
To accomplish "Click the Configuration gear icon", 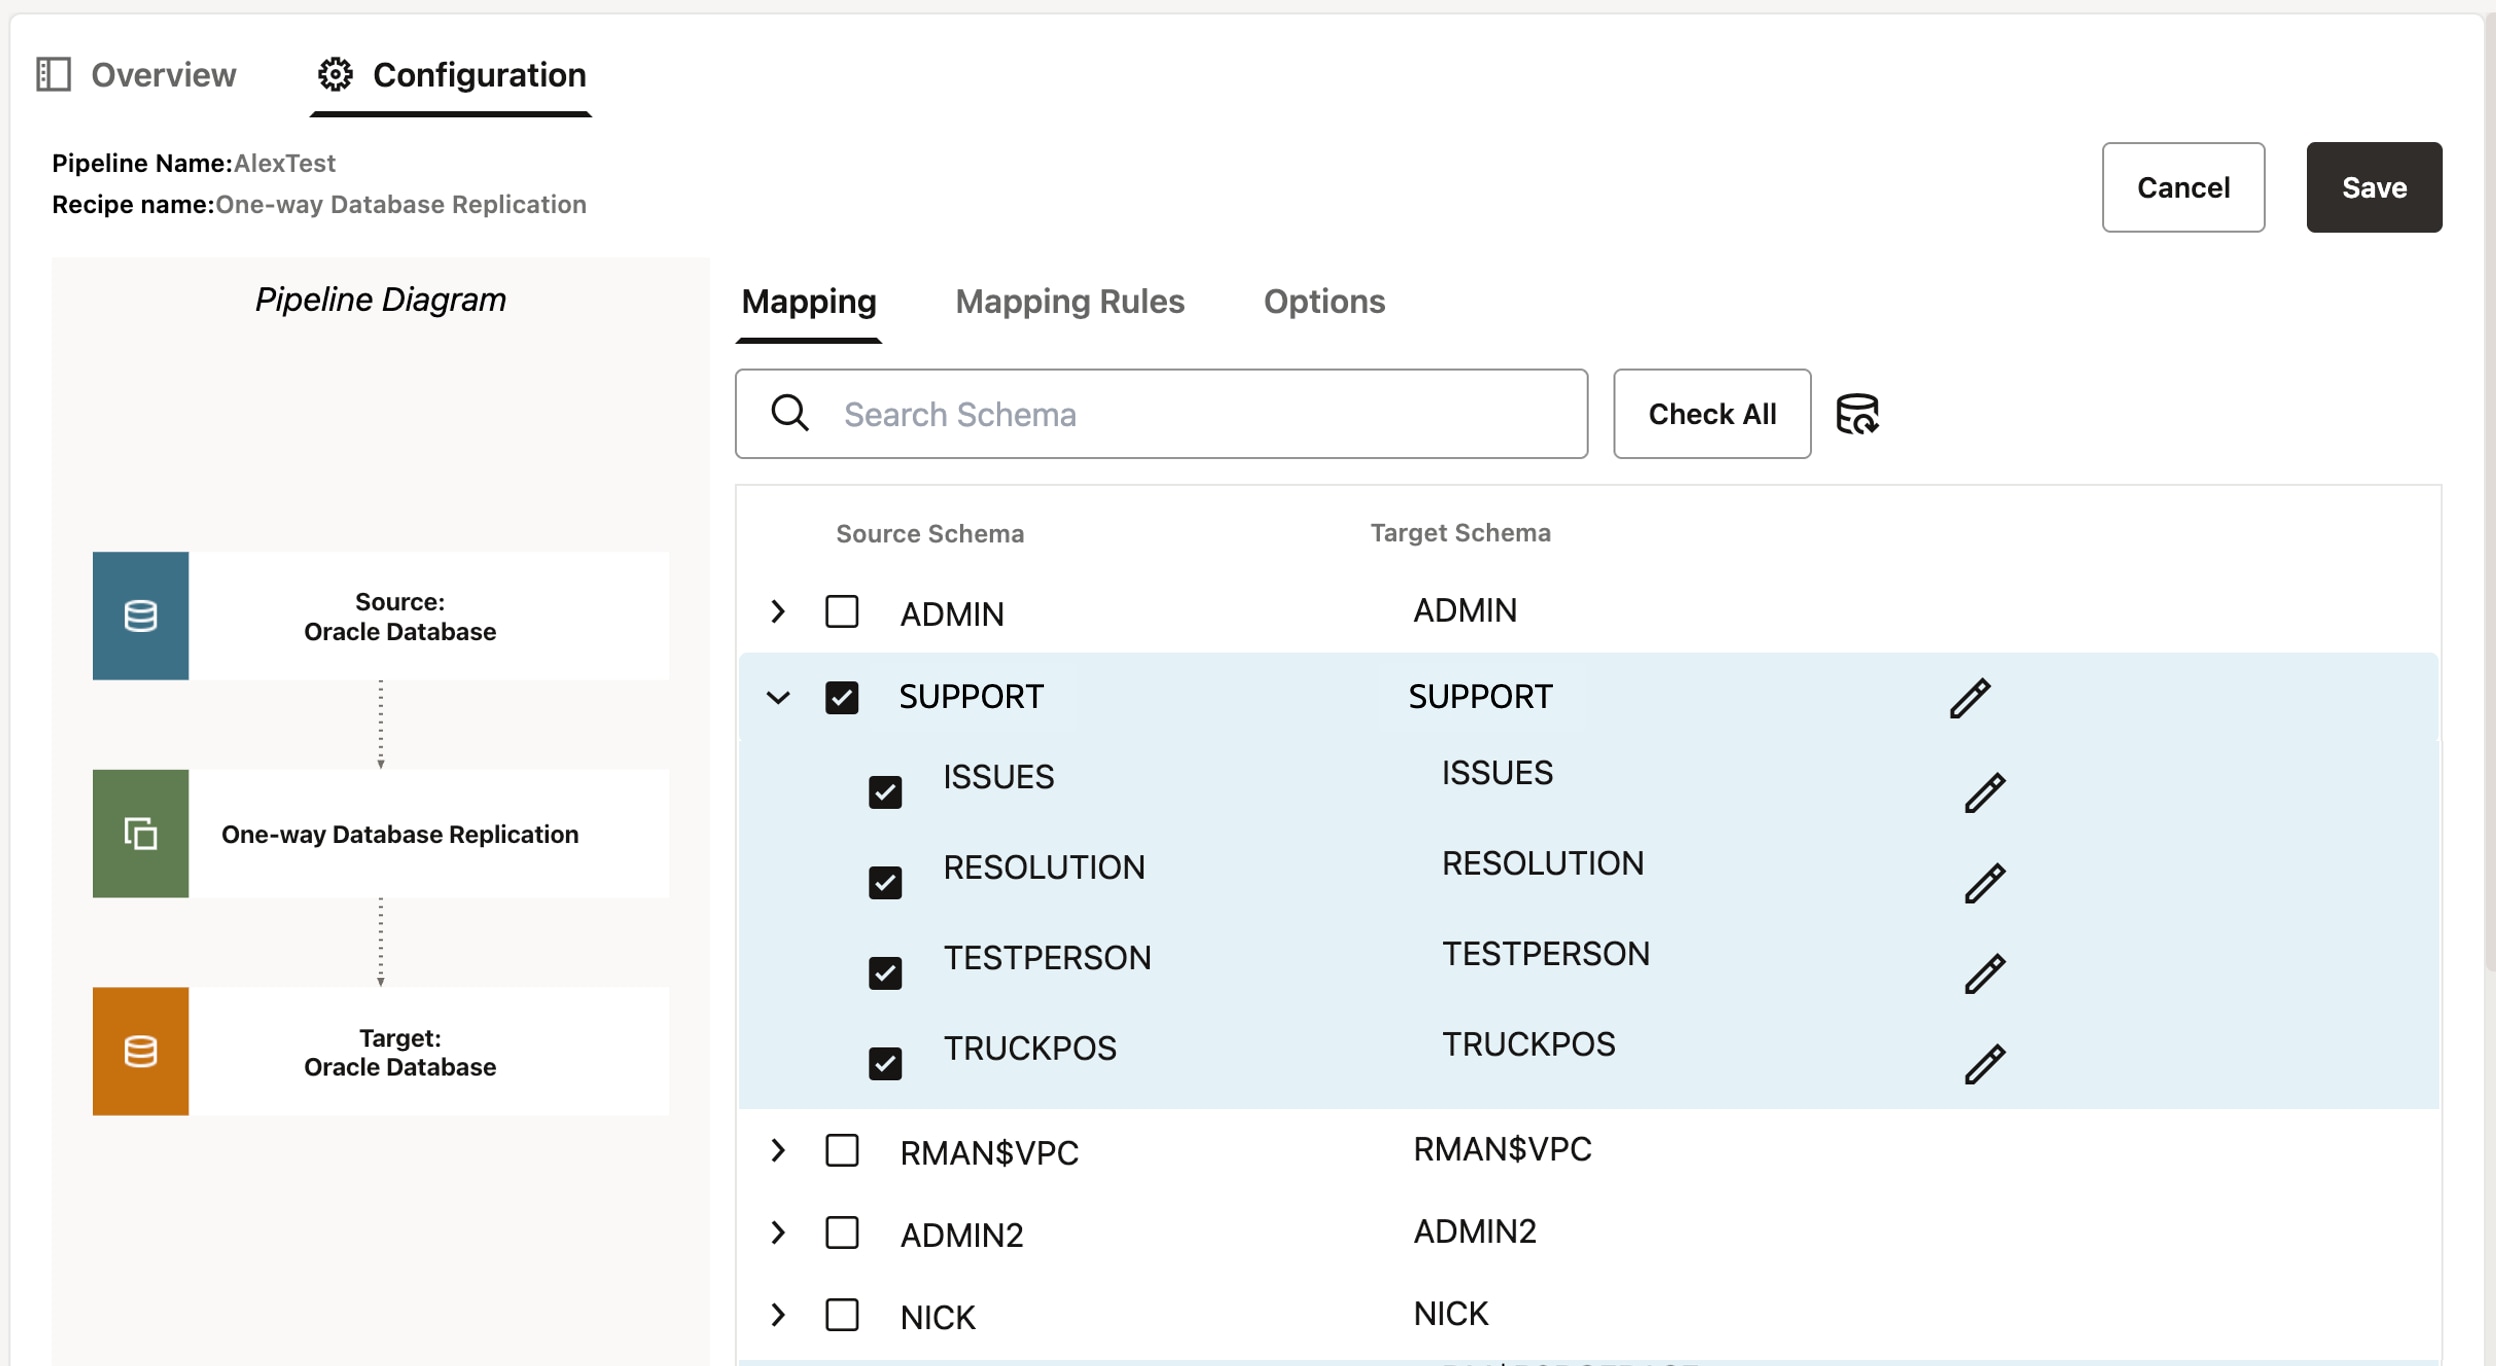I will [335, 74].
